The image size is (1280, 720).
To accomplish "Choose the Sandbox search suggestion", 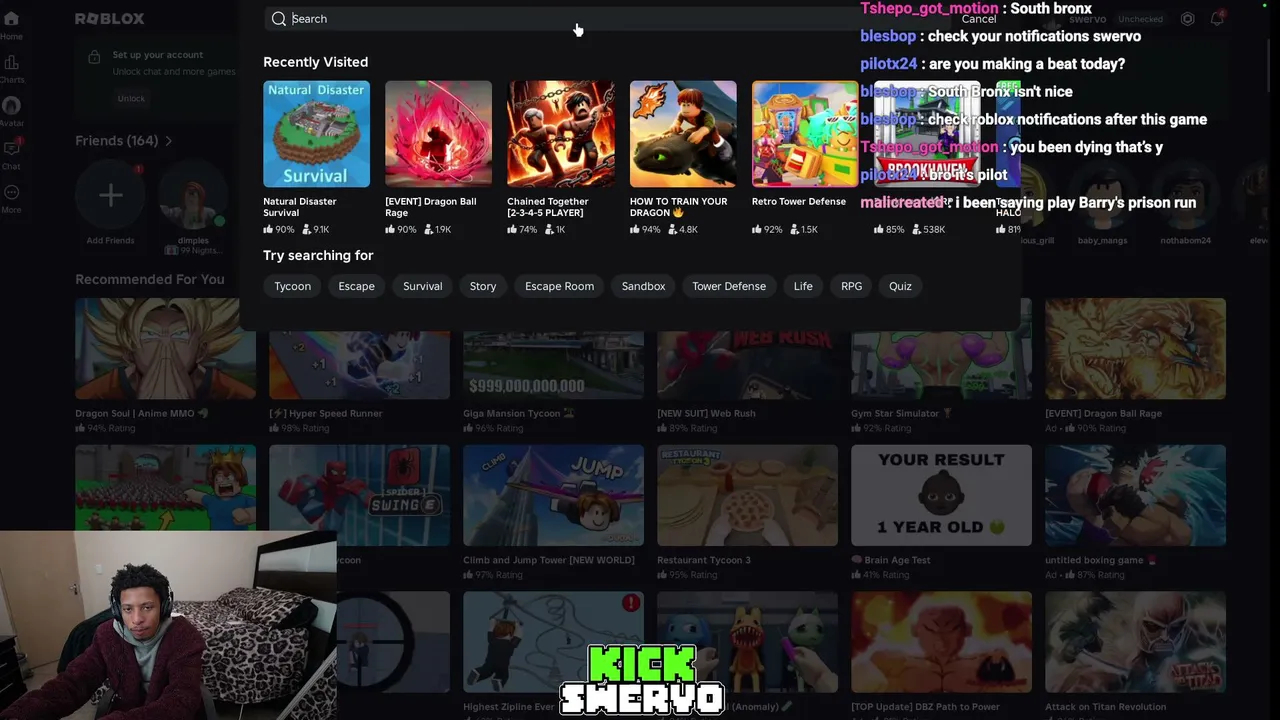I will click(643, 286).
